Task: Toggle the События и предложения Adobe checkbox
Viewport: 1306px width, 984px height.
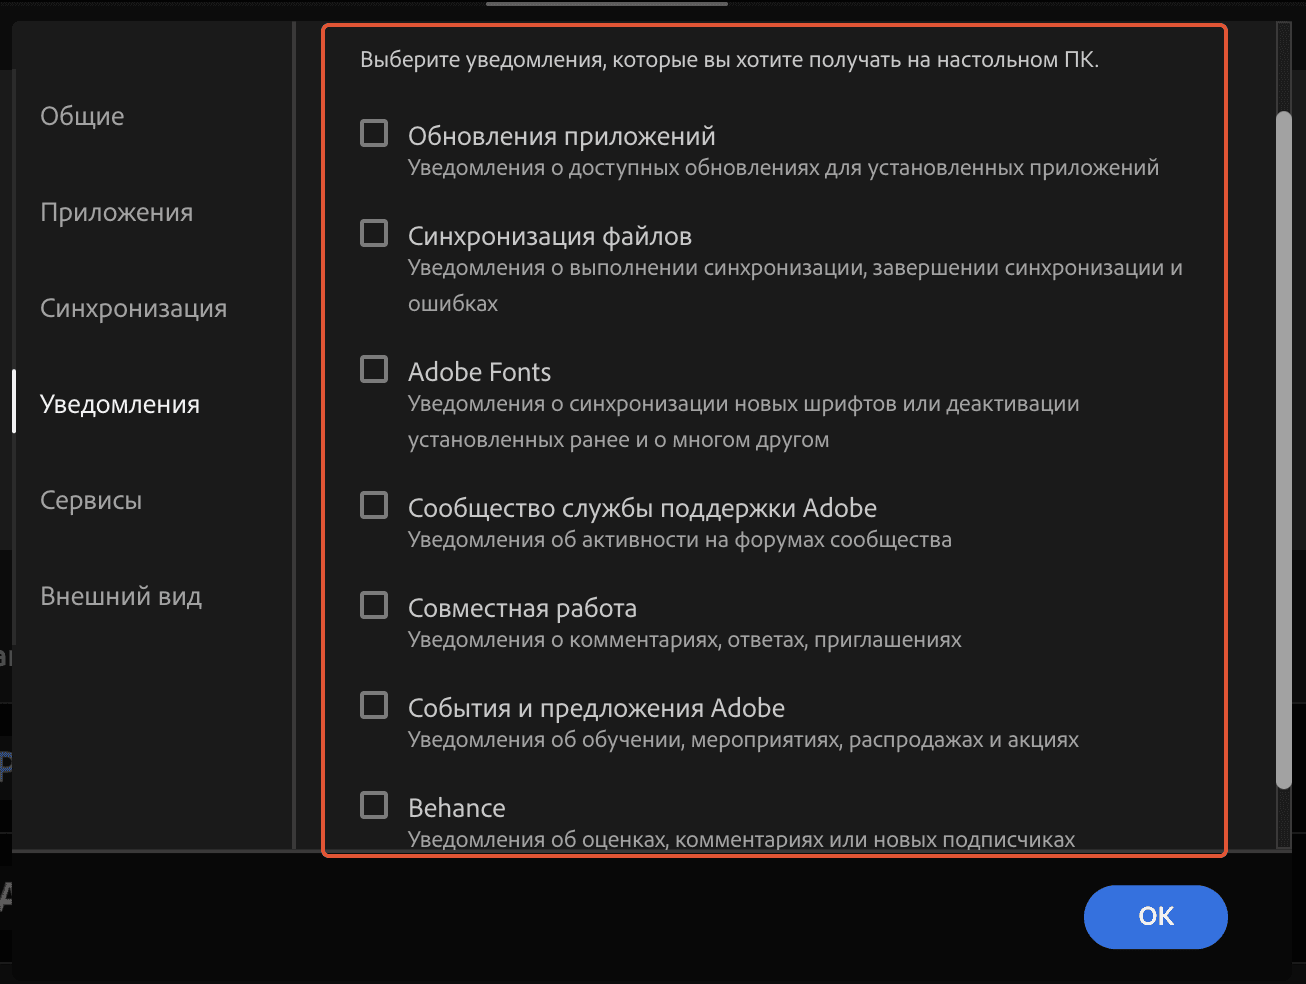Action: 374,705
